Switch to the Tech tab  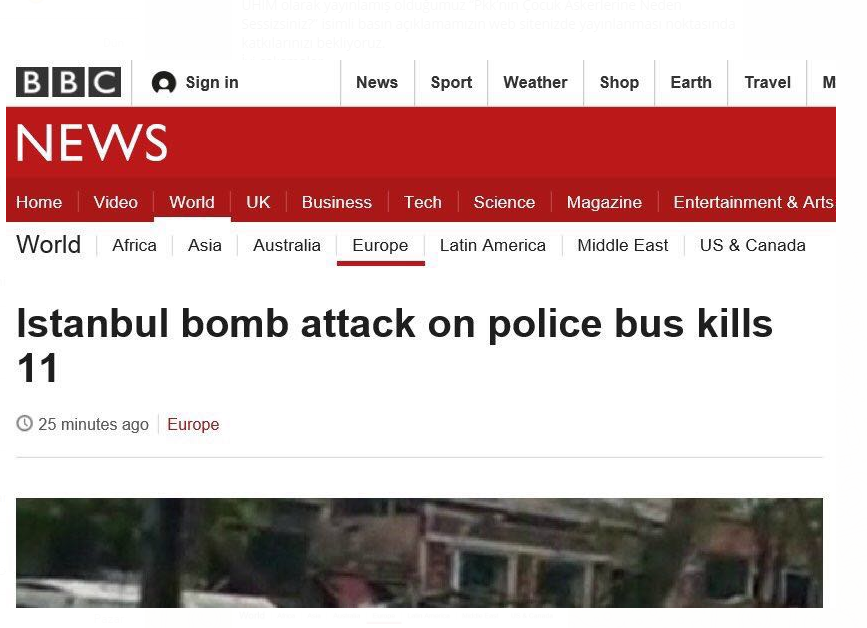pyautogui.click(x=423, y=202)
